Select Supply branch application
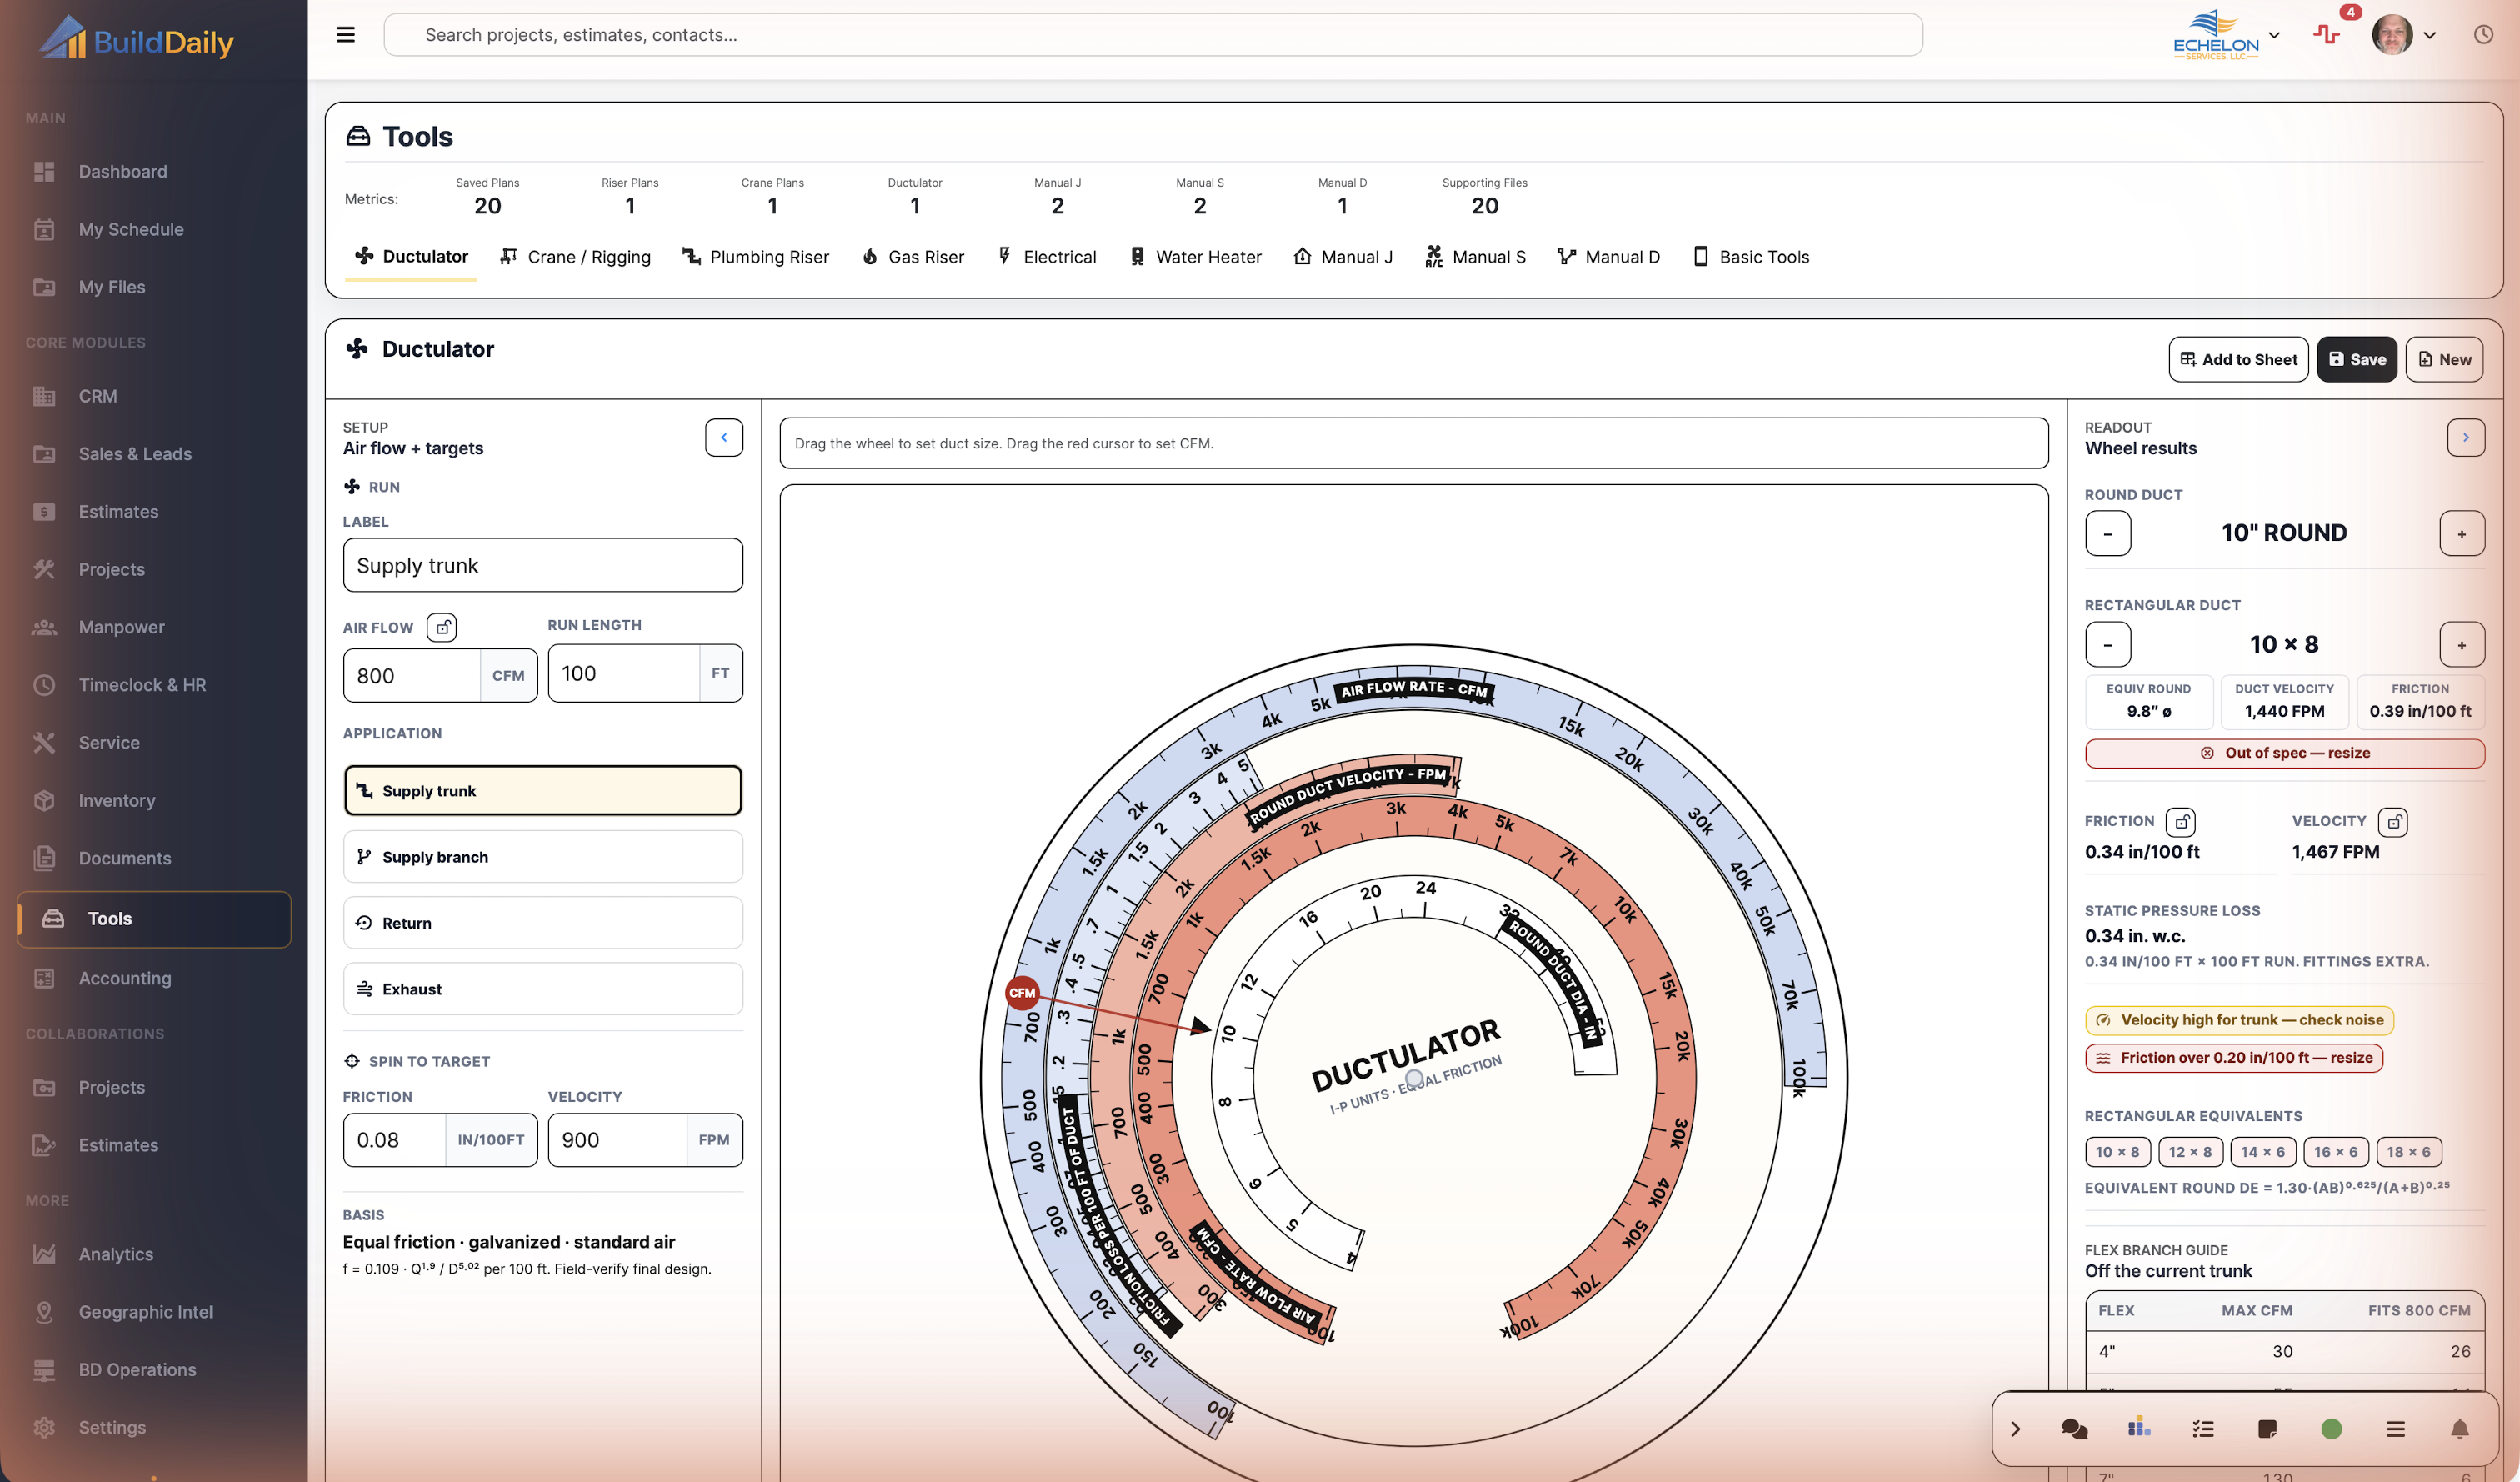Image resolution: width=2520 pixels, height=1482 pixels. point(543,857)
